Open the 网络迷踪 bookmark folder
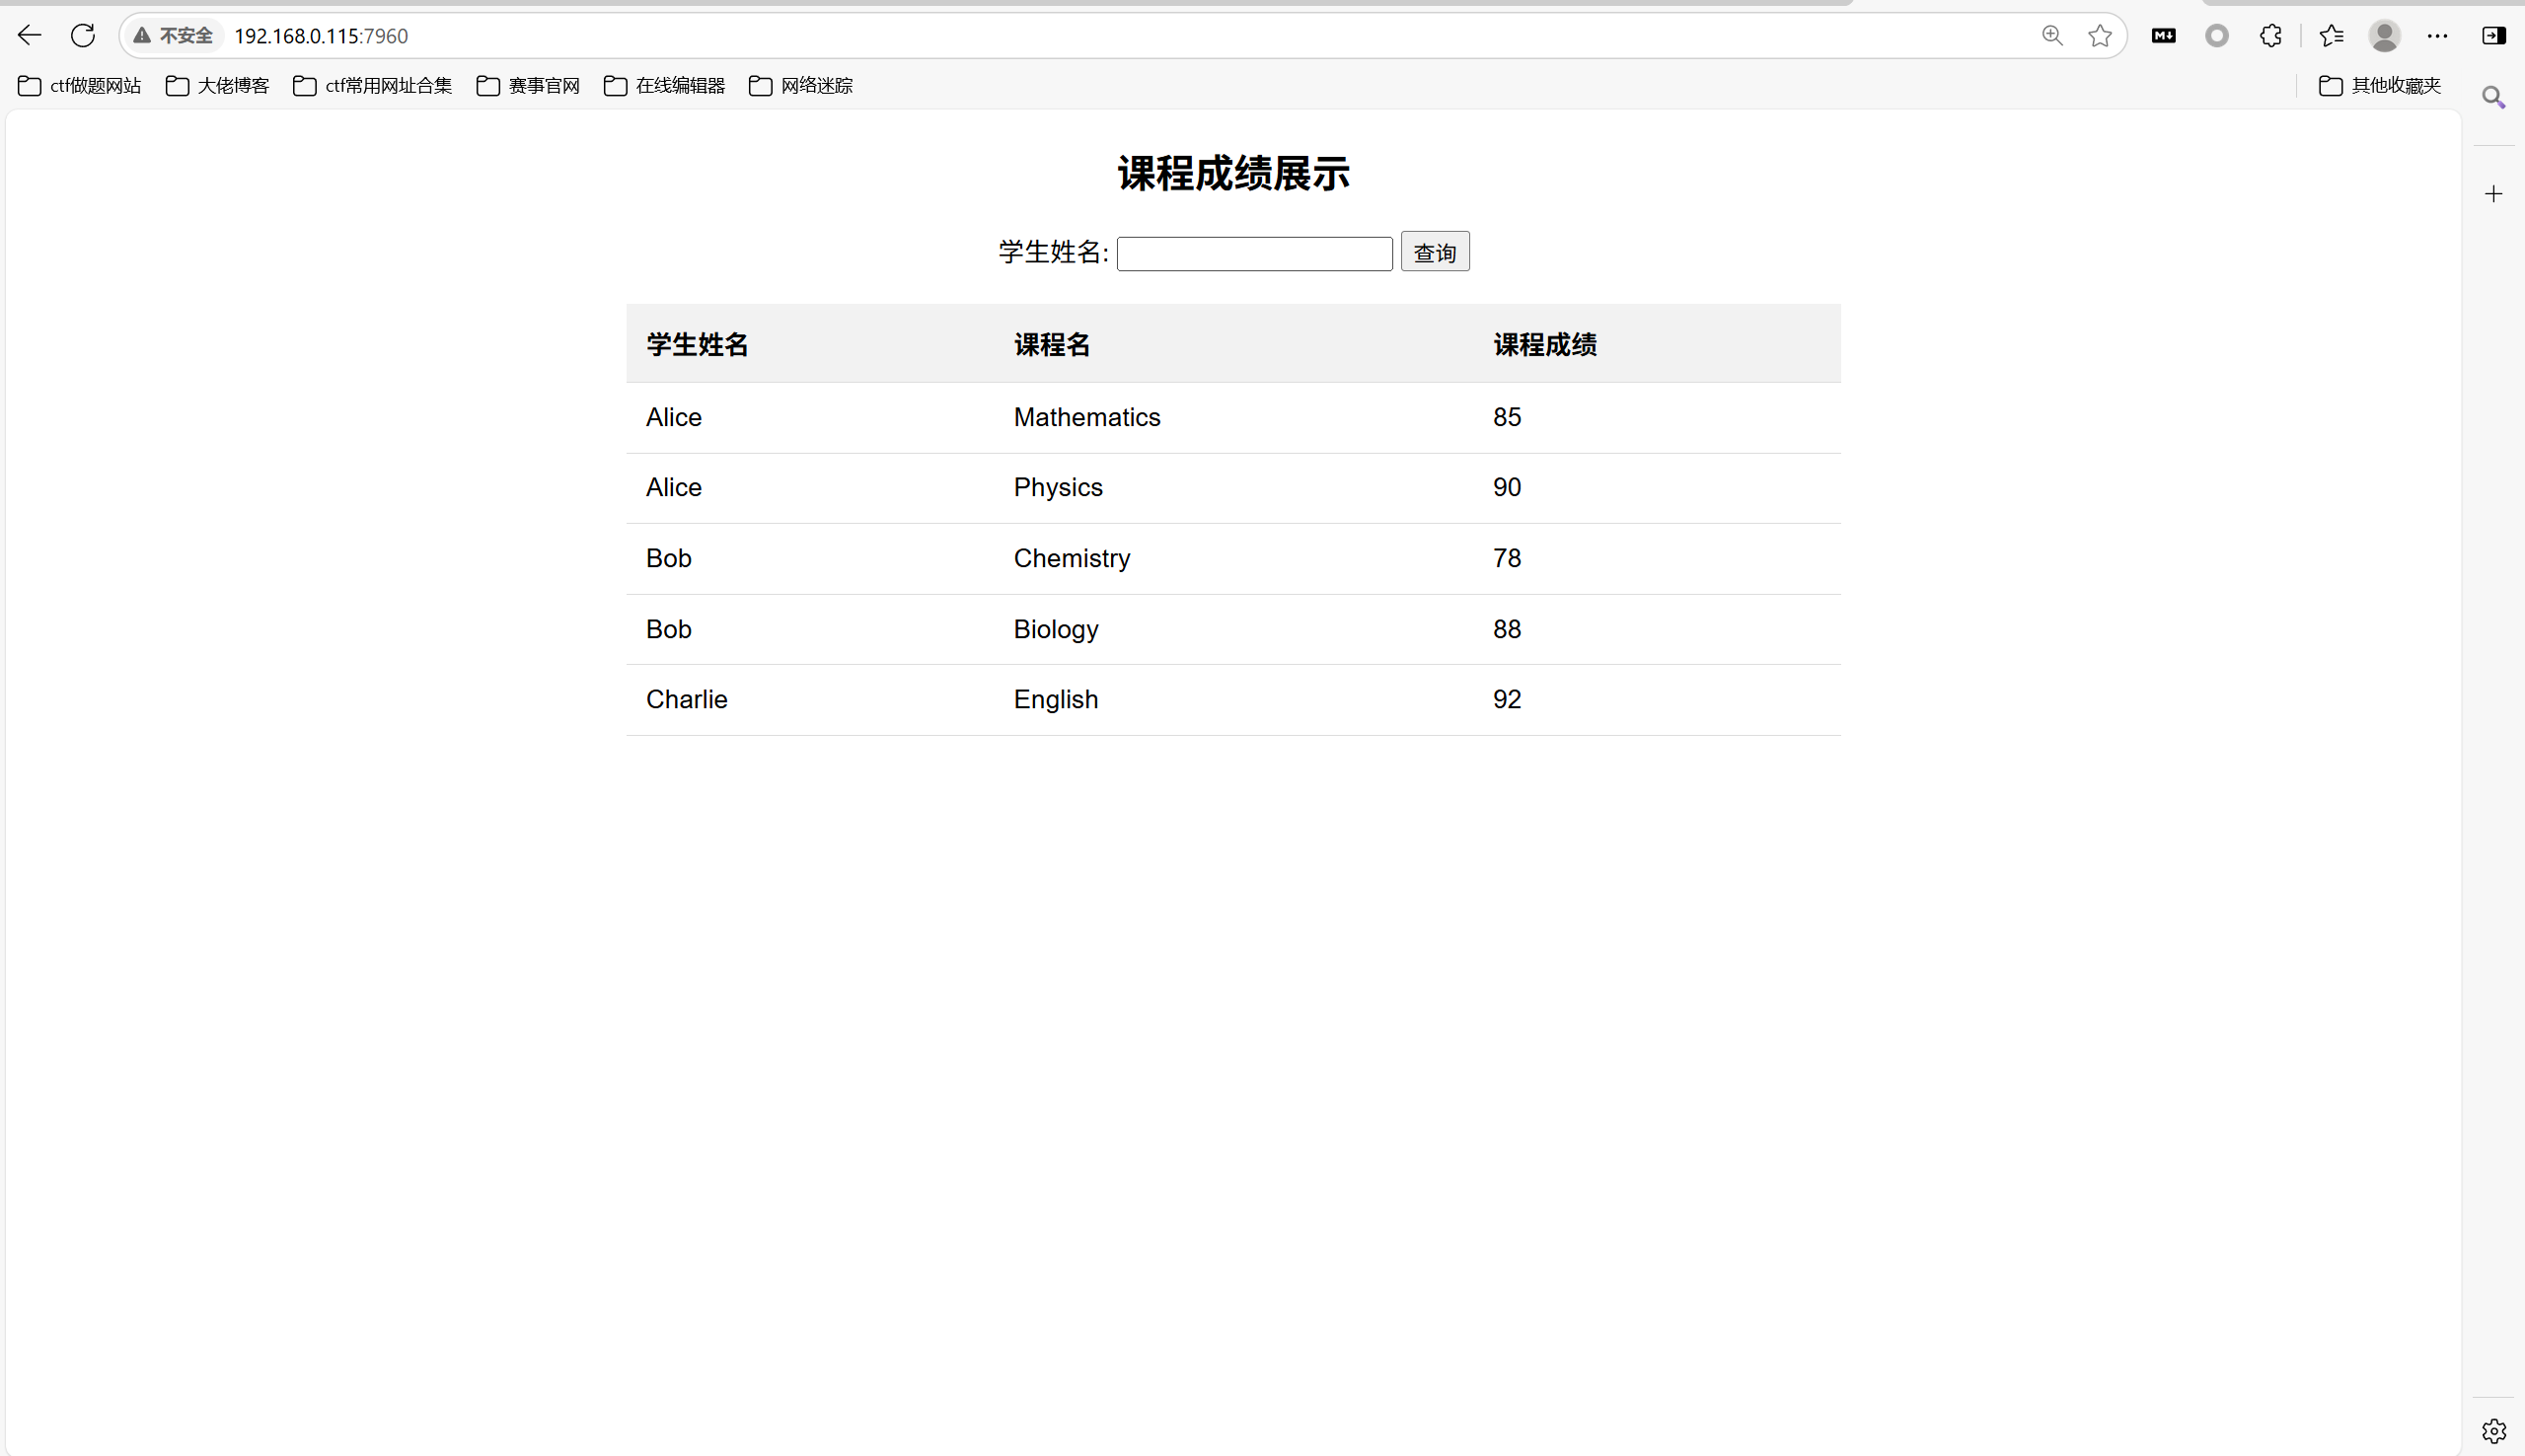This screenshot has width=2525, height=1456. [801, 86]
